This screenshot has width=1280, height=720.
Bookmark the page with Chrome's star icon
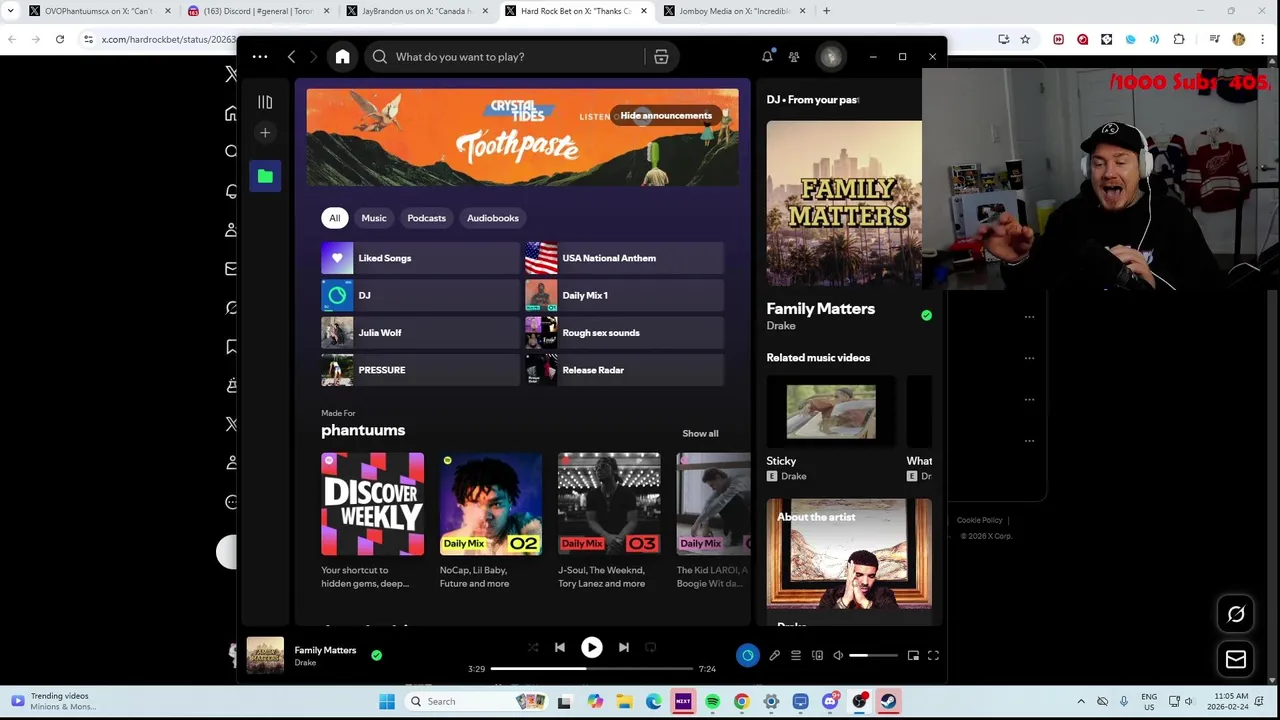1025,39
